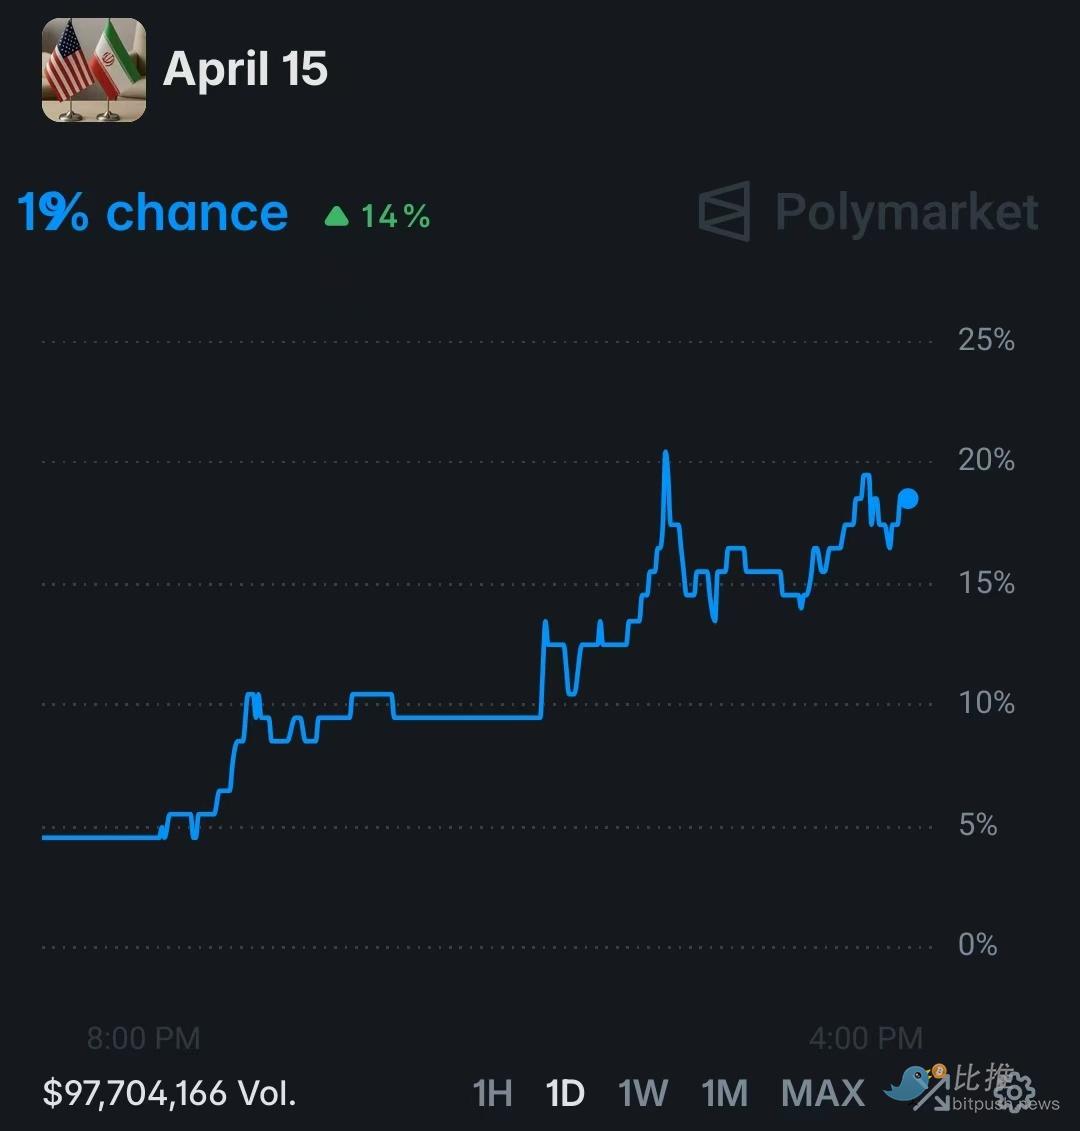Select the 1H time range

click(x=492, y=1092)
